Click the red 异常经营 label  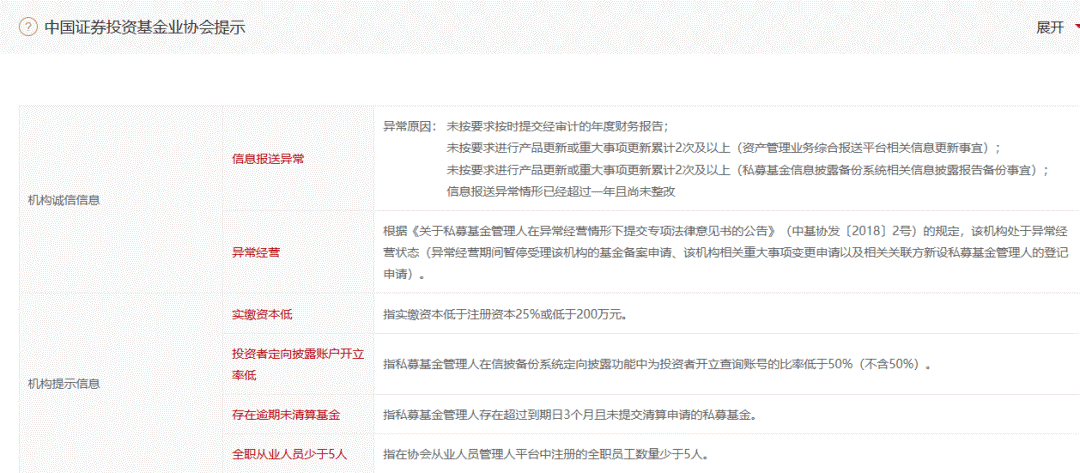point(256,253)
